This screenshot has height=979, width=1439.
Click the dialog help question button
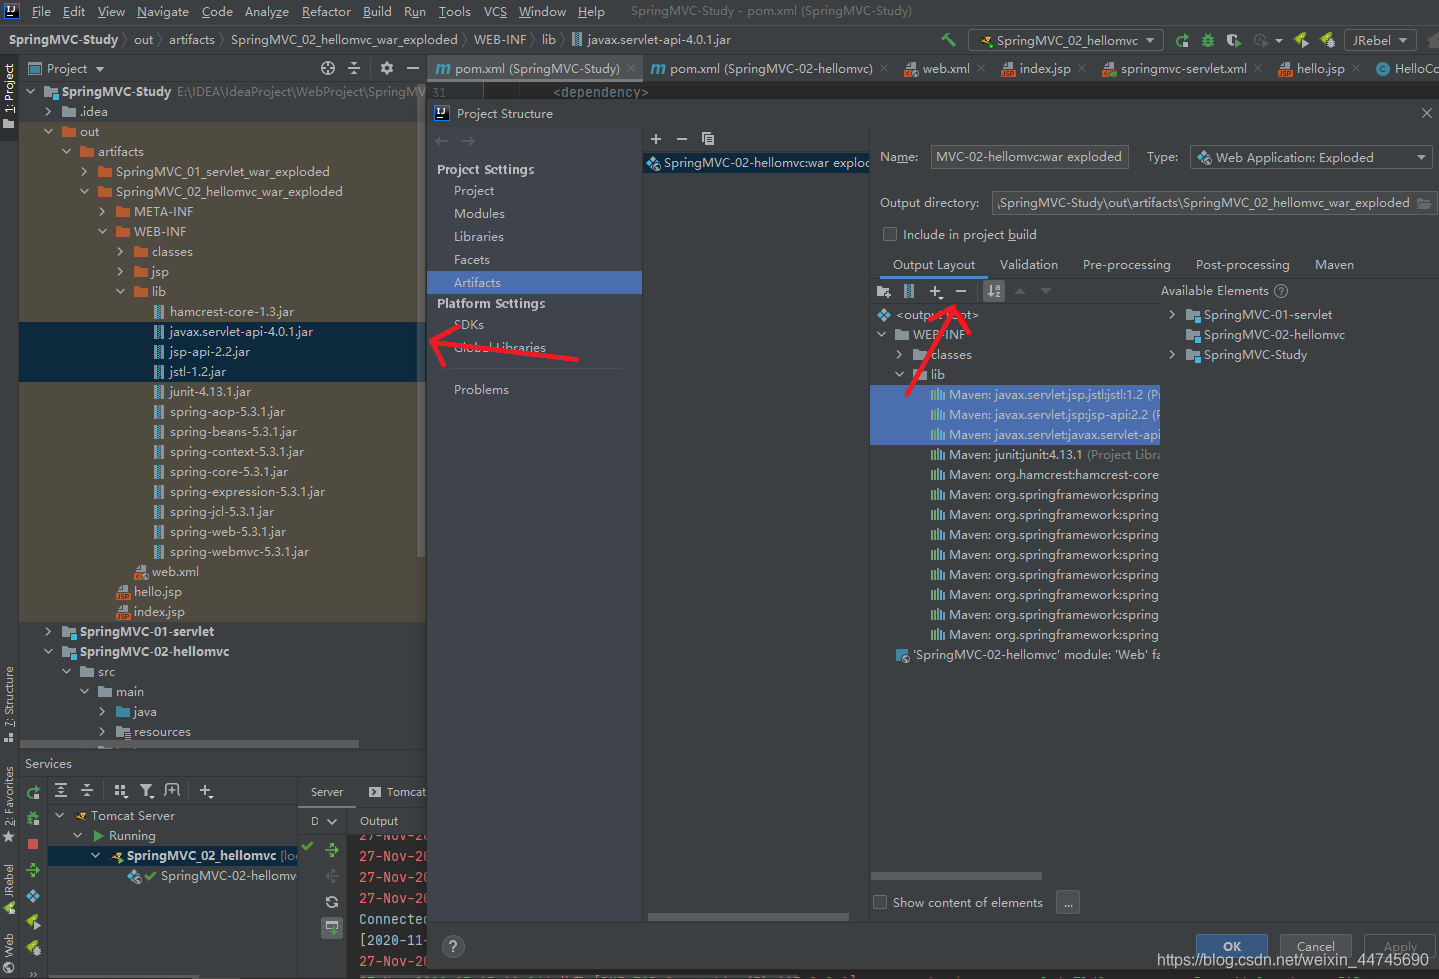click(x=453, y=946)
